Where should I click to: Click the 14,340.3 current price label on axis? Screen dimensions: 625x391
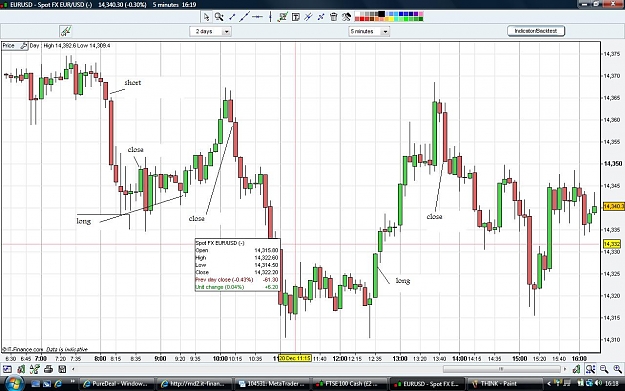coord(613,206)
